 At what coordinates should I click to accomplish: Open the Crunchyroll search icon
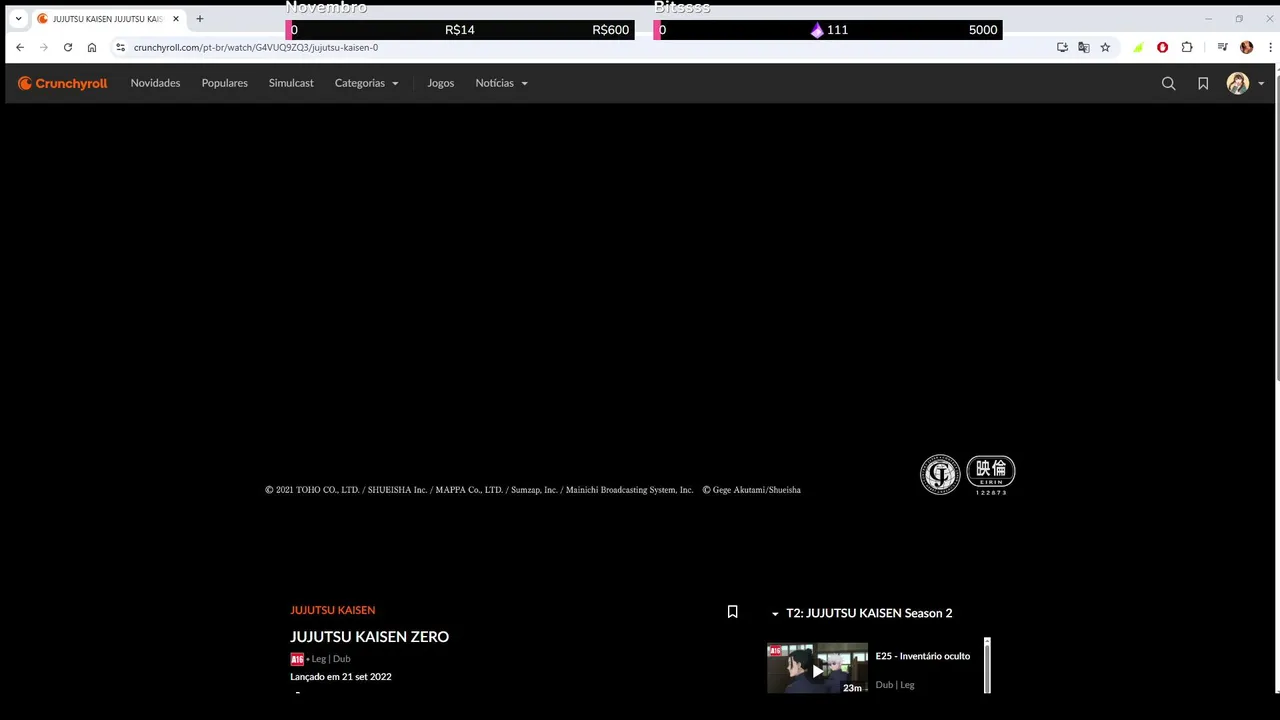pyautogui.click(x=1168, y=84)
